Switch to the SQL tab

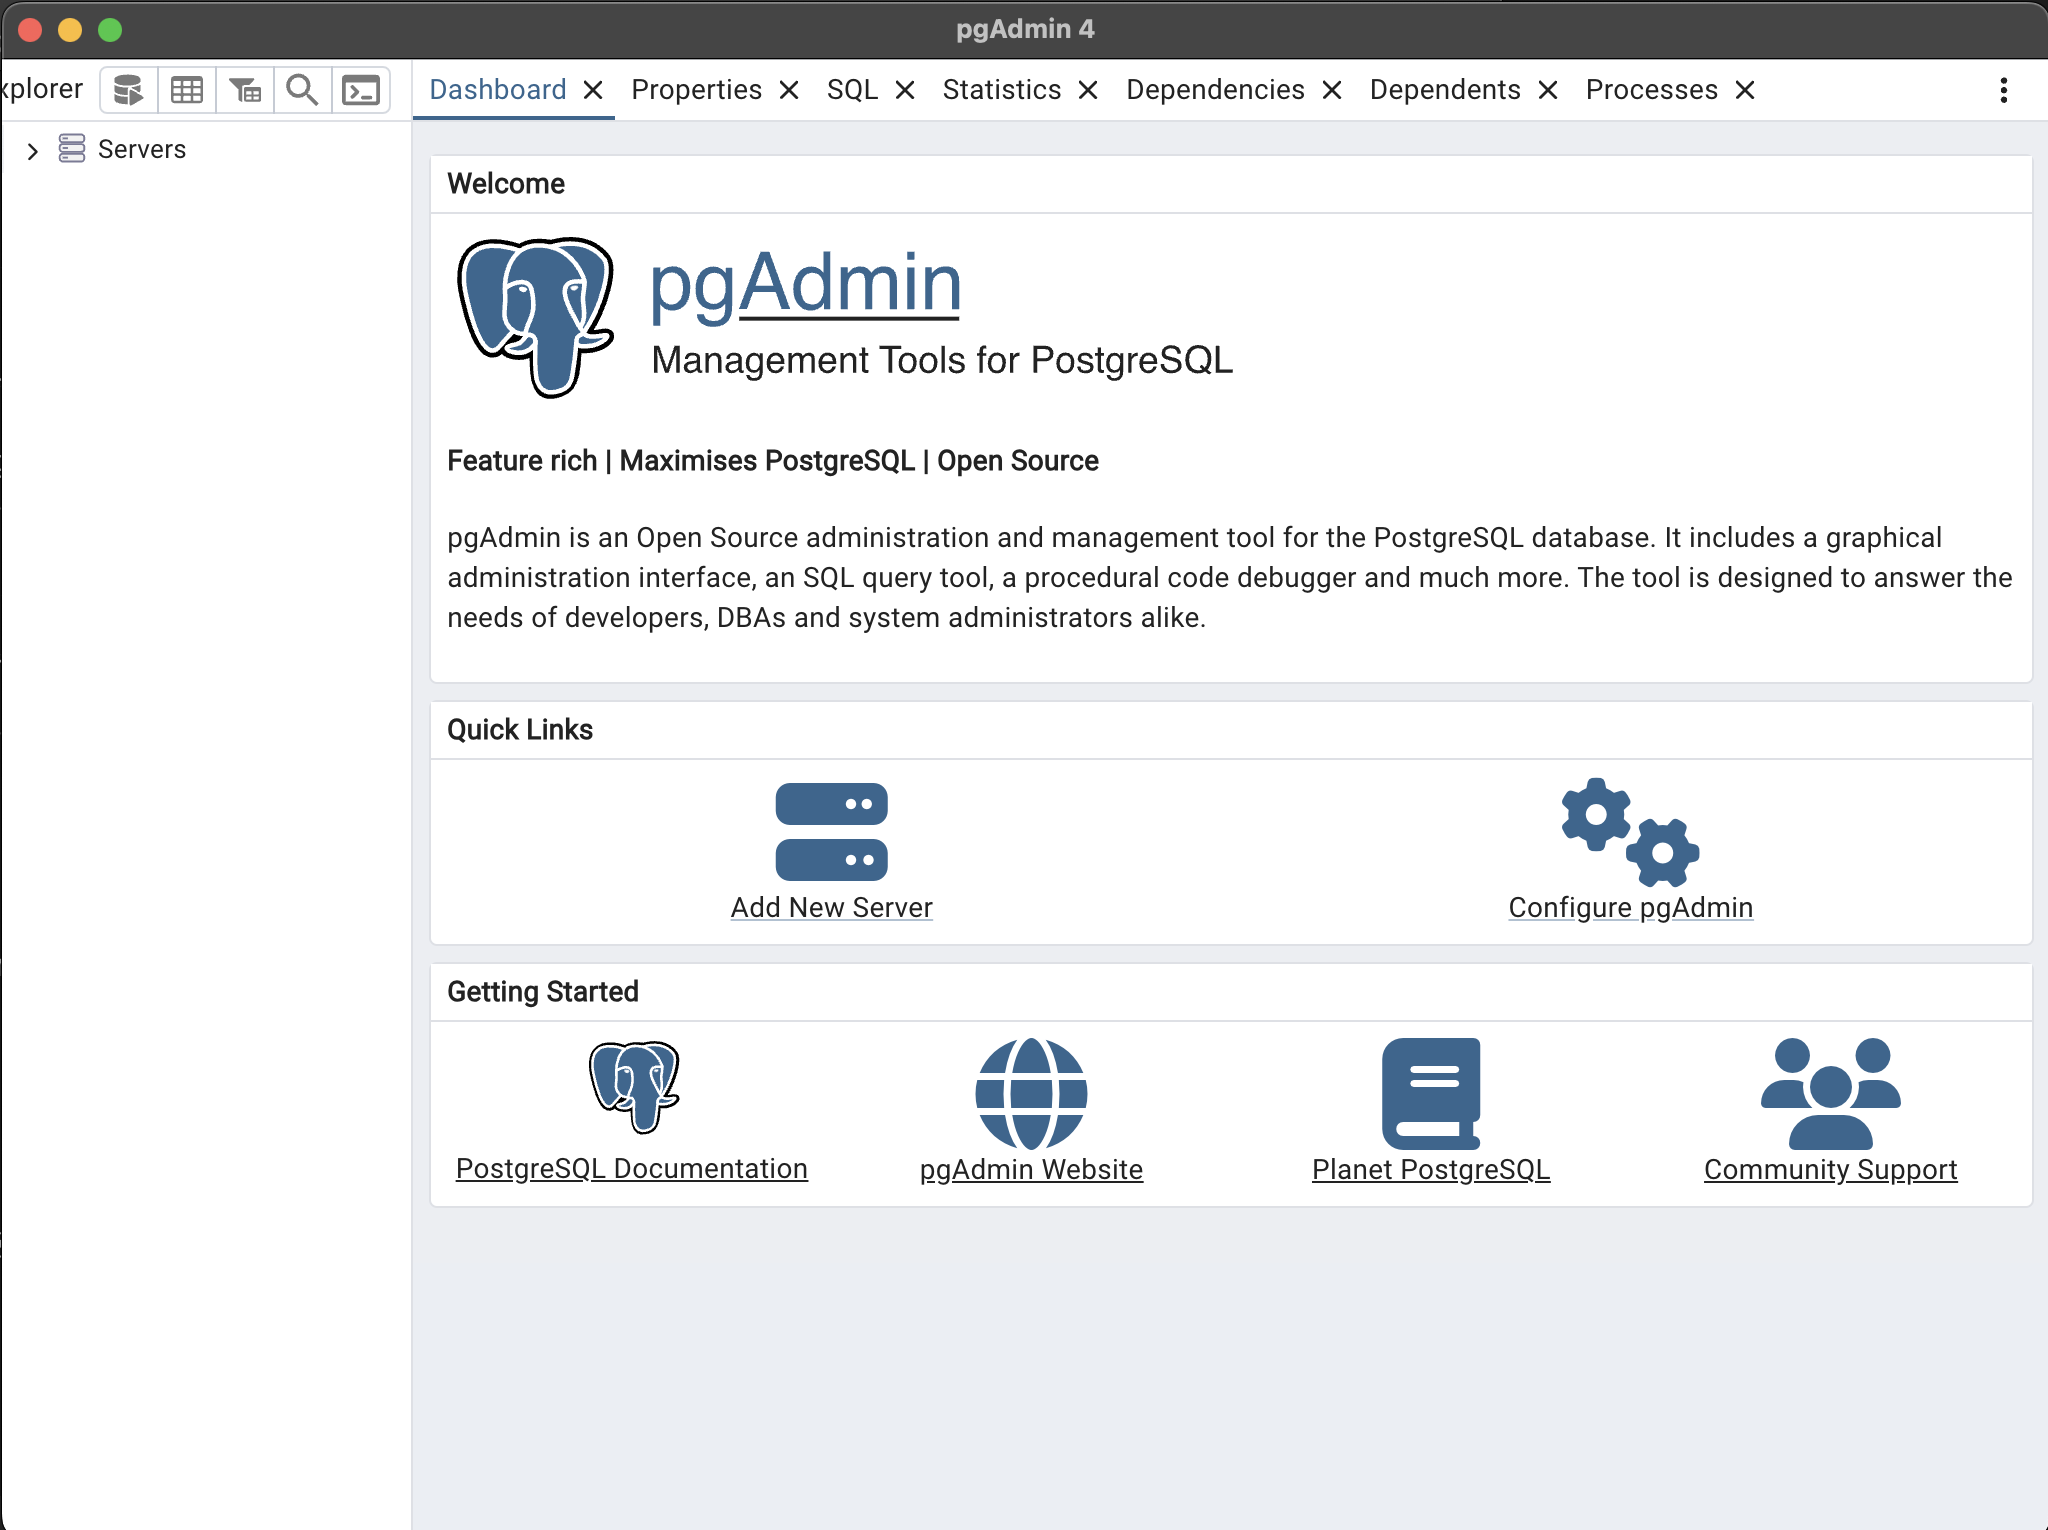(853, 90)
